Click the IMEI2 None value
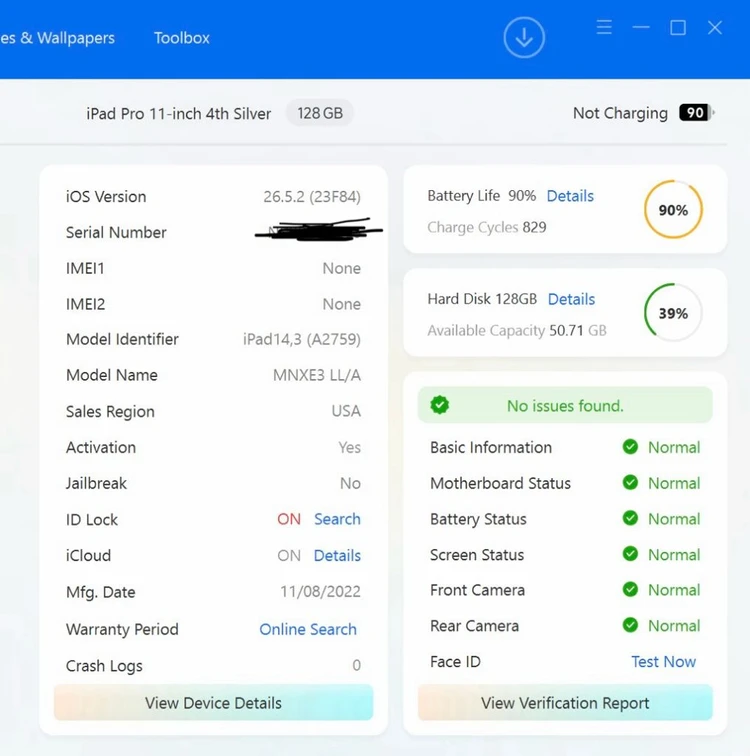750x756 pixels. point(341,304)
